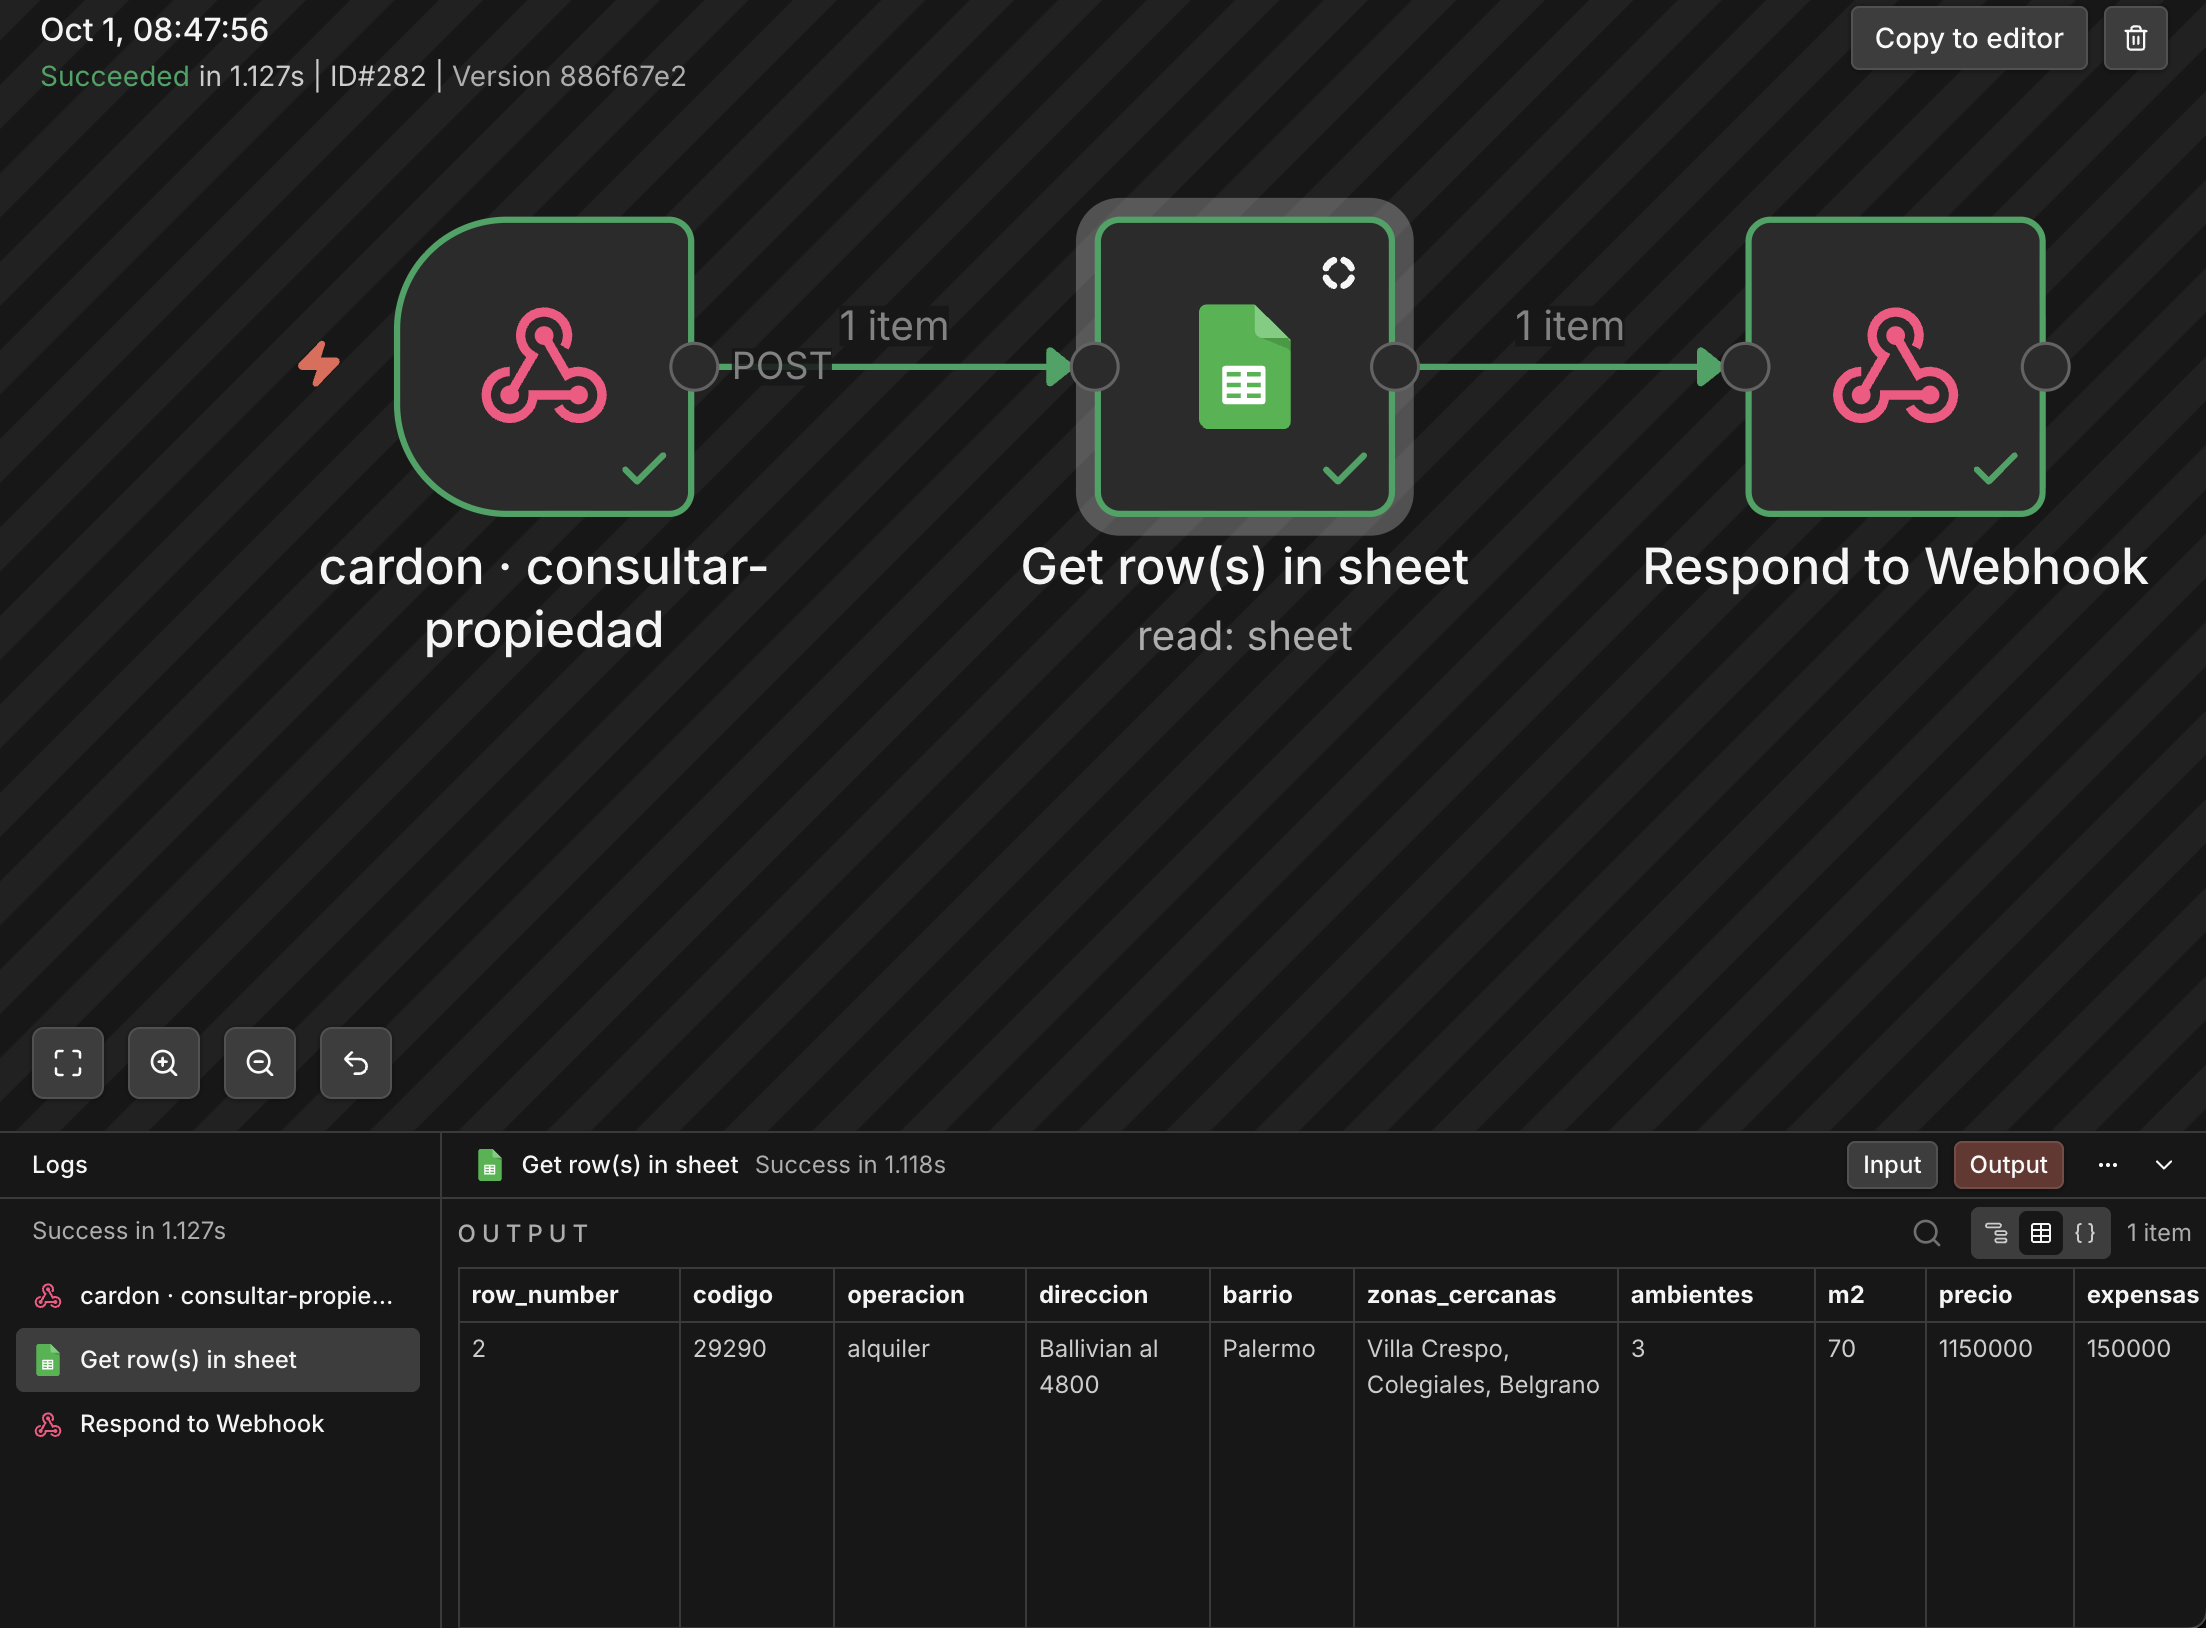Zoom in on the workflow canvas
This screenshot has height=1628, width=2206.
tap(164, 1062)
